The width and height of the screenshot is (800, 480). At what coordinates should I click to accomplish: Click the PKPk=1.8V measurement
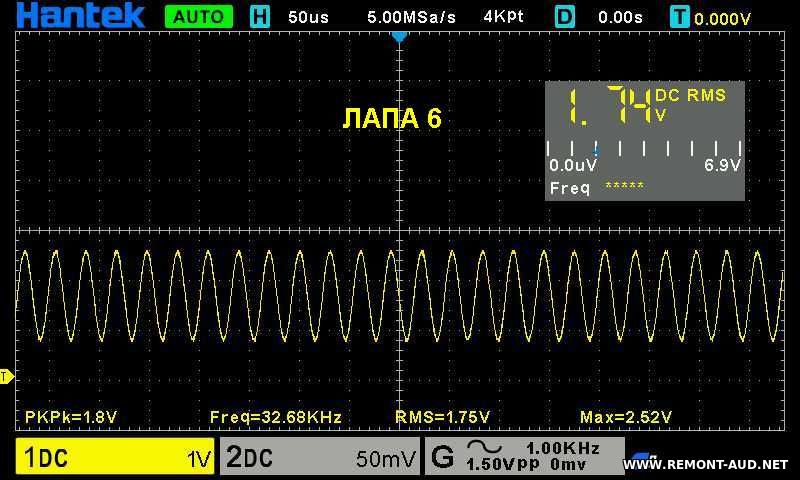[x=71, y=417]
